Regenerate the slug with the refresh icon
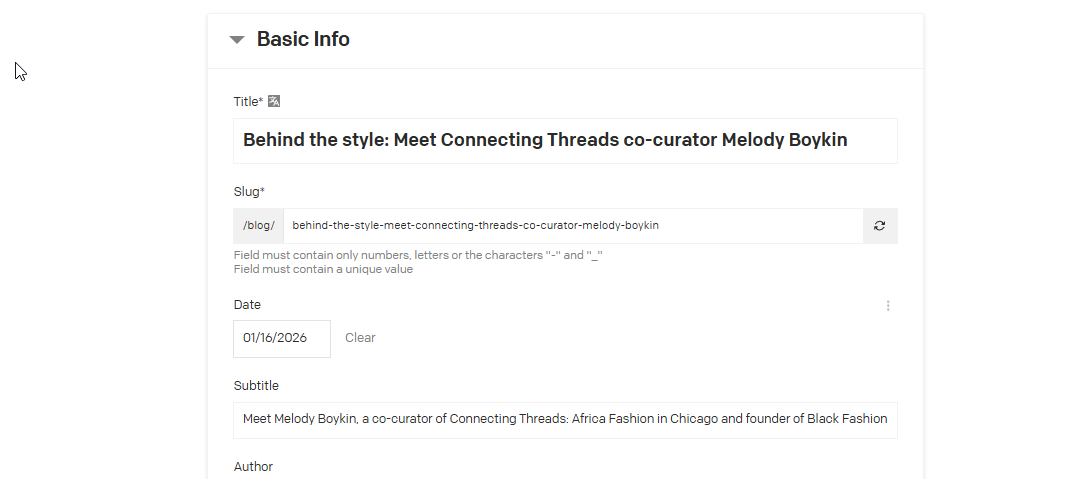The width and height of the screenshot is (1081, 479). pyautogui.click(x=880, y=226)
